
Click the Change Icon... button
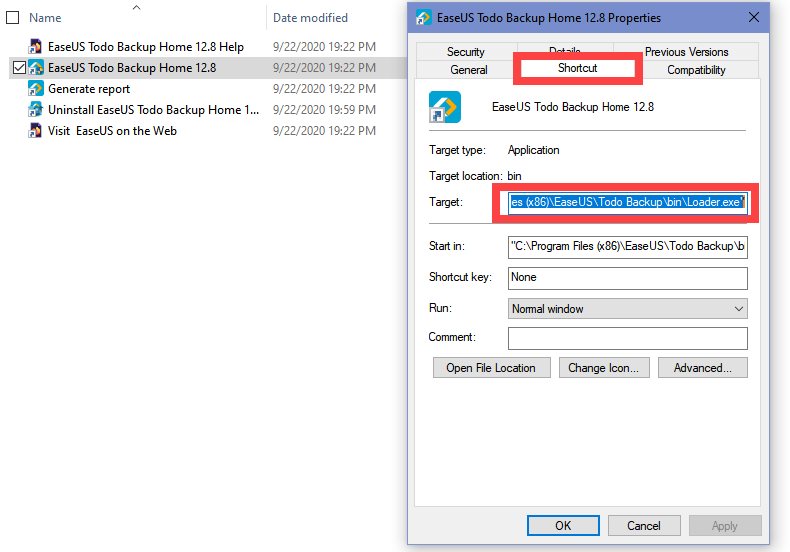click(604, 368)
